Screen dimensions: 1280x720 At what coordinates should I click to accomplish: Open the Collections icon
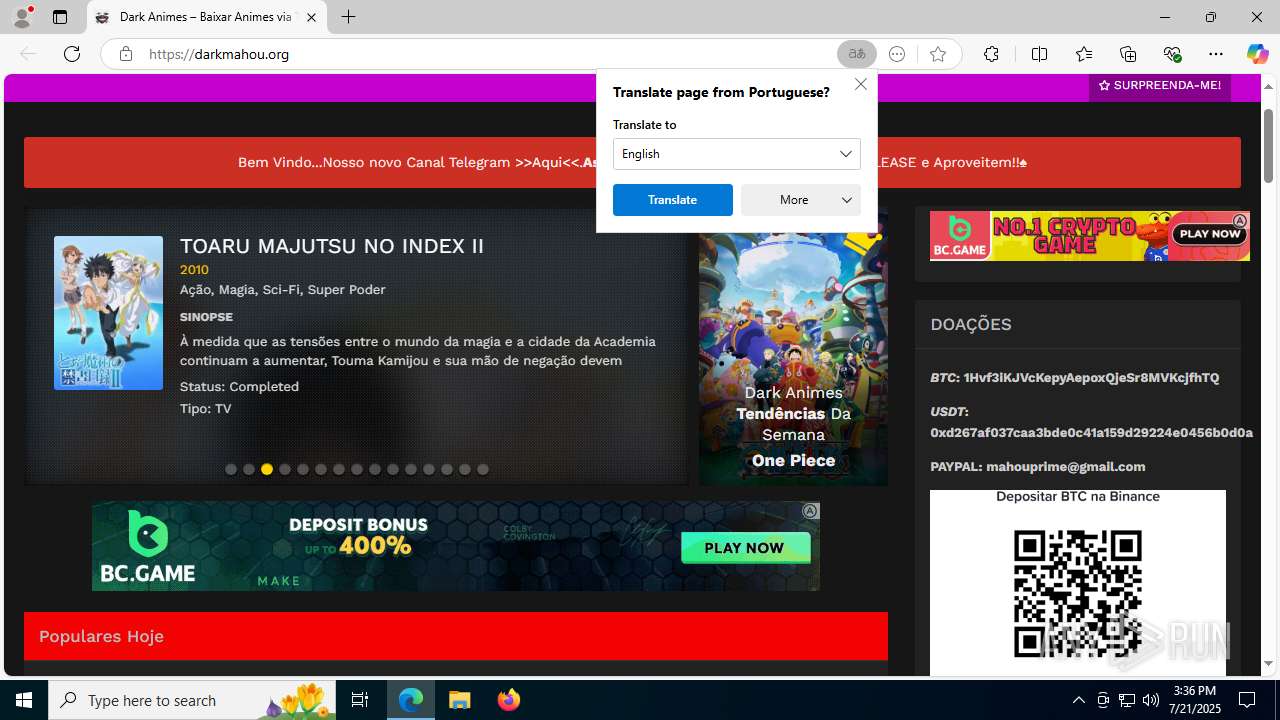point(1128,54)
